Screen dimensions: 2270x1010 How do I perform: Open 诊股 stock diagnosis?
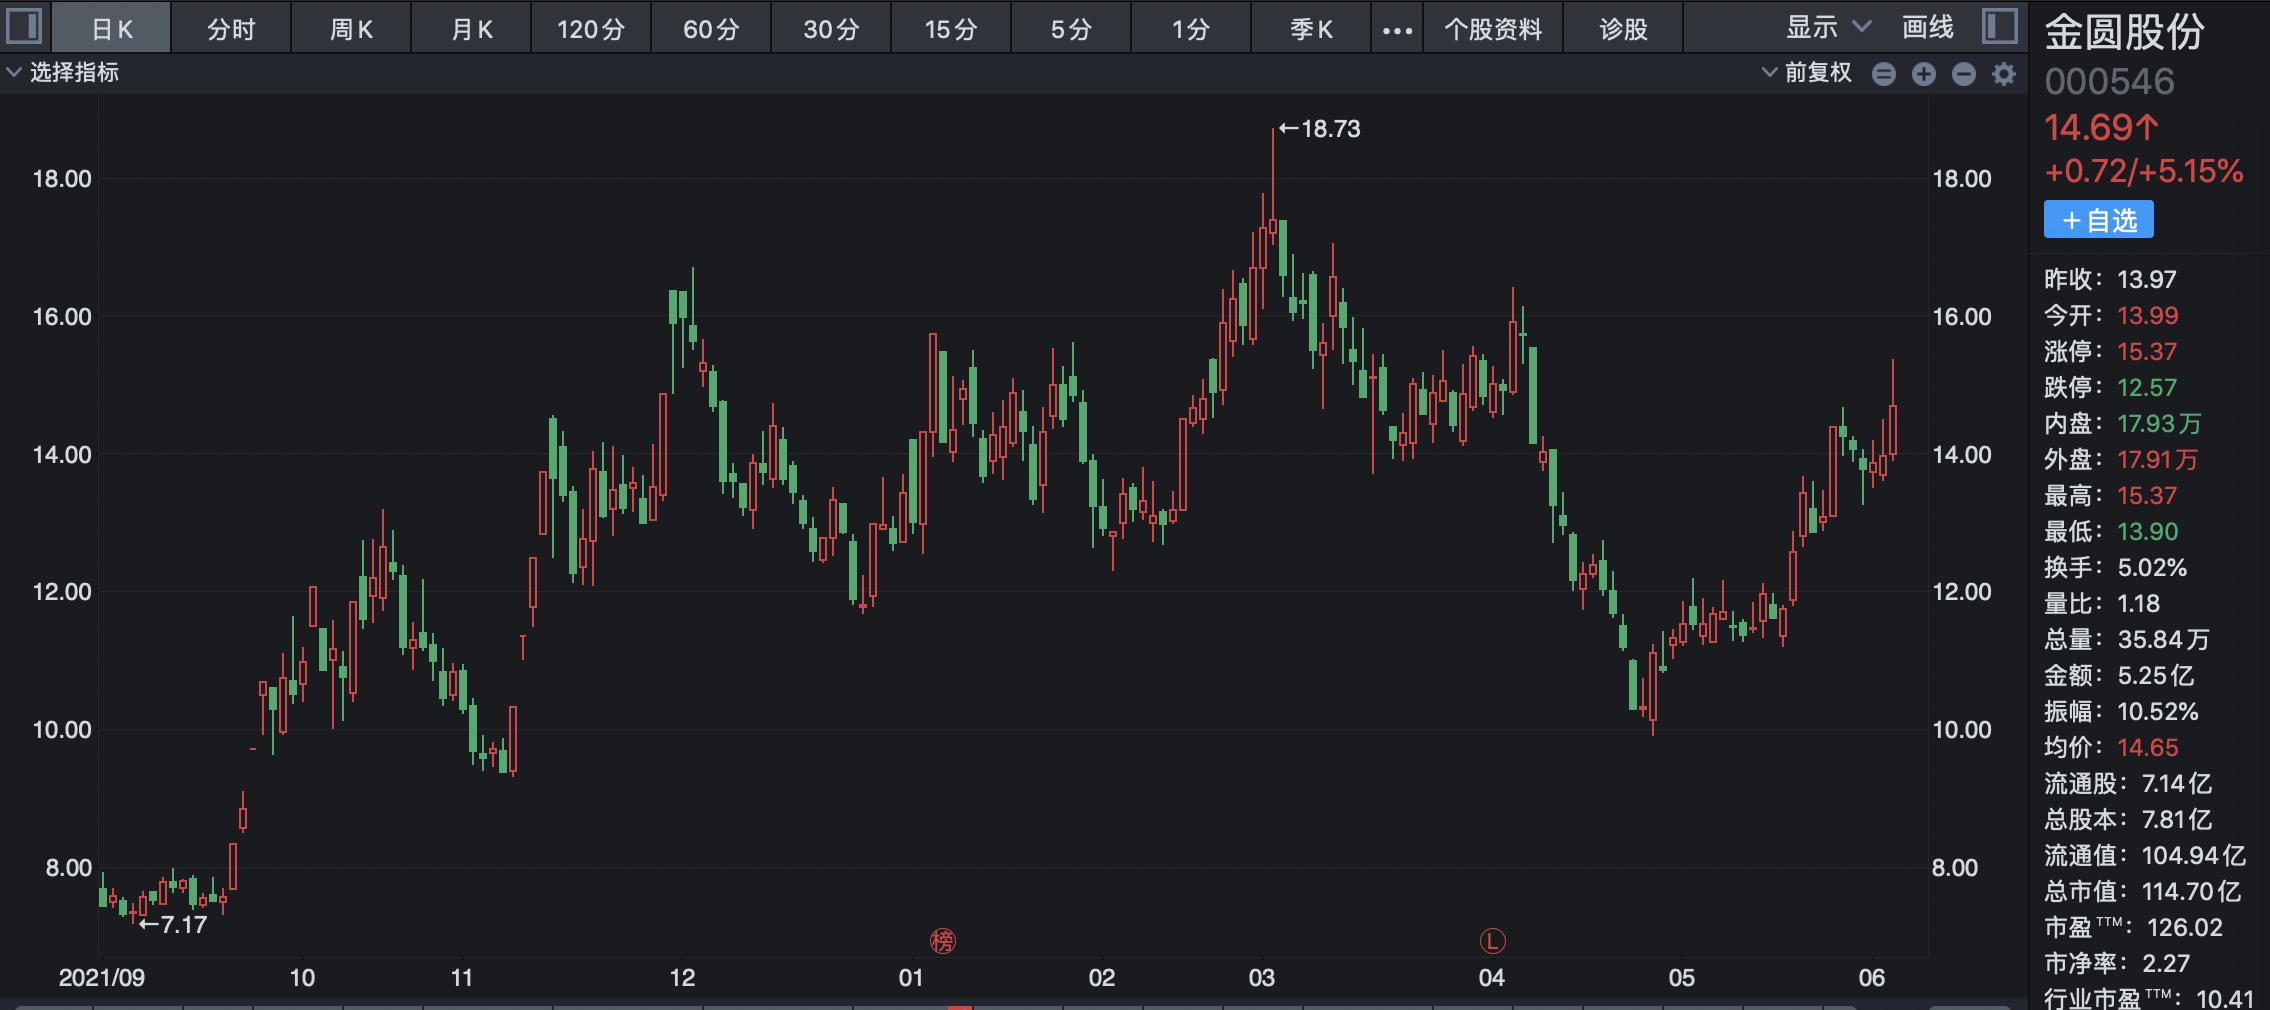(x=1623, y=29)
